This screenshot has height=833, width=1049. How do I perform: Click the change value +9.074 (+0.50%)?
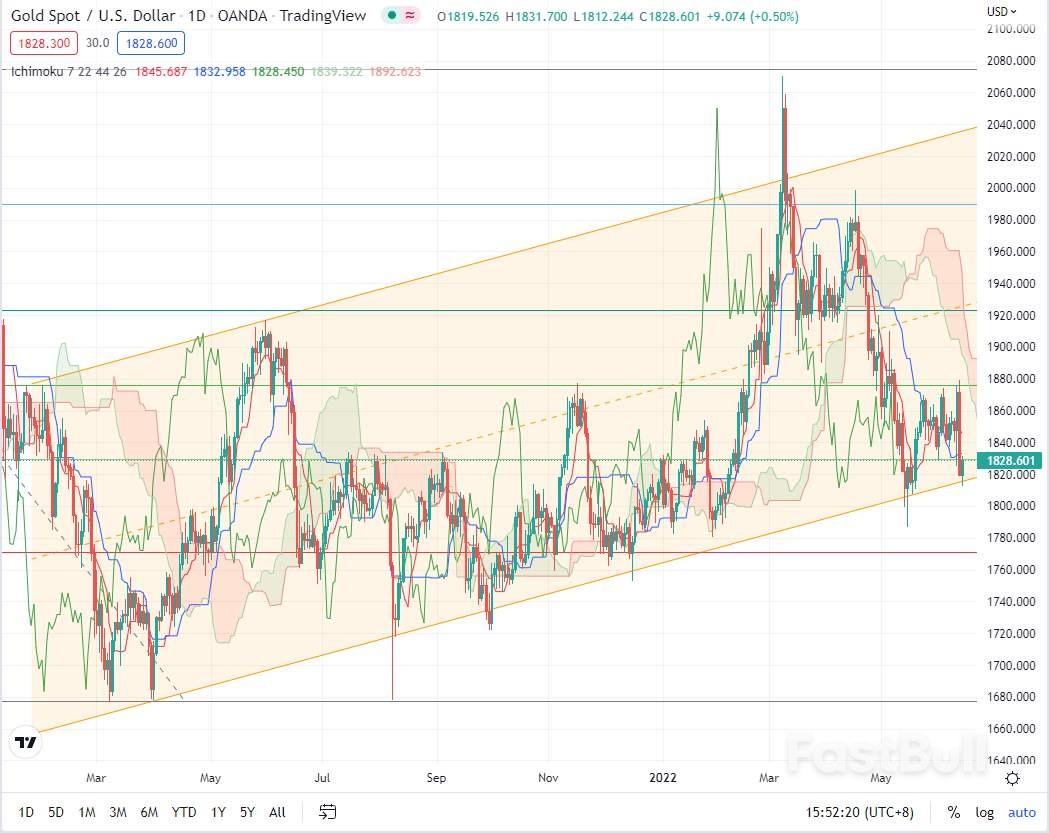click(x=753, y=17)
